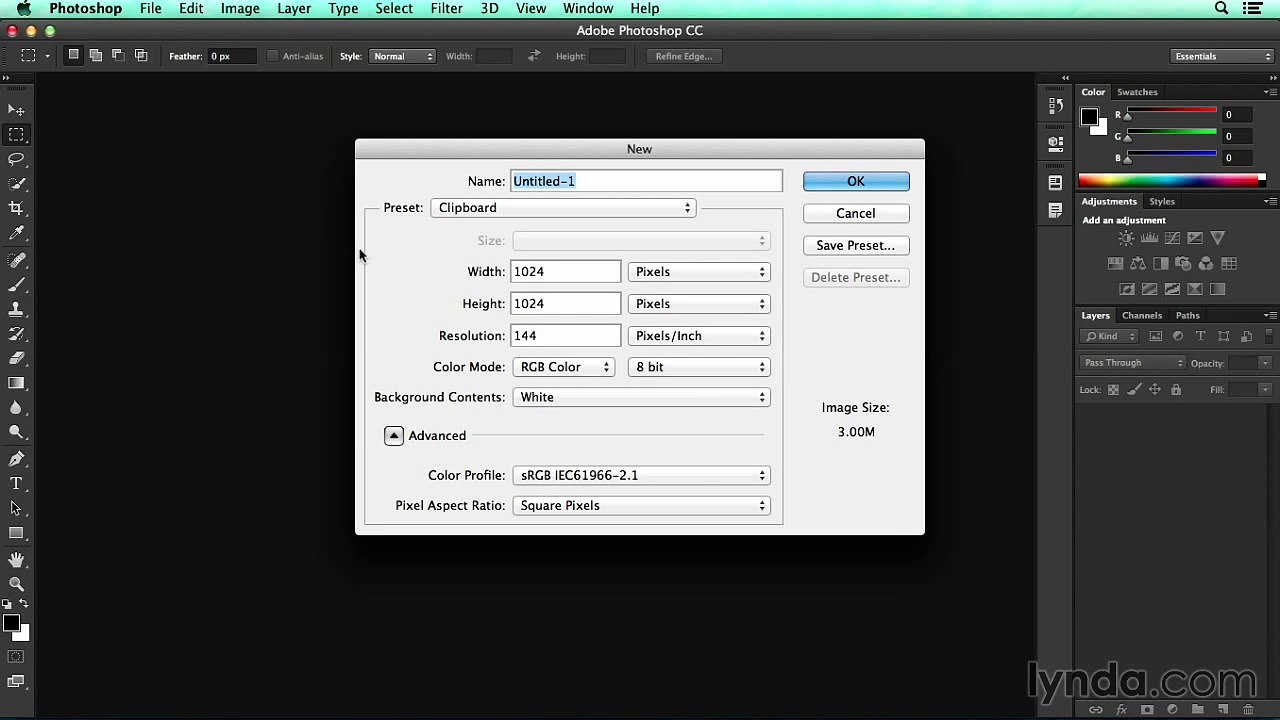Open the Filter menu
The height and width of the screenshot is (720, 1280).
pos(446,8)
